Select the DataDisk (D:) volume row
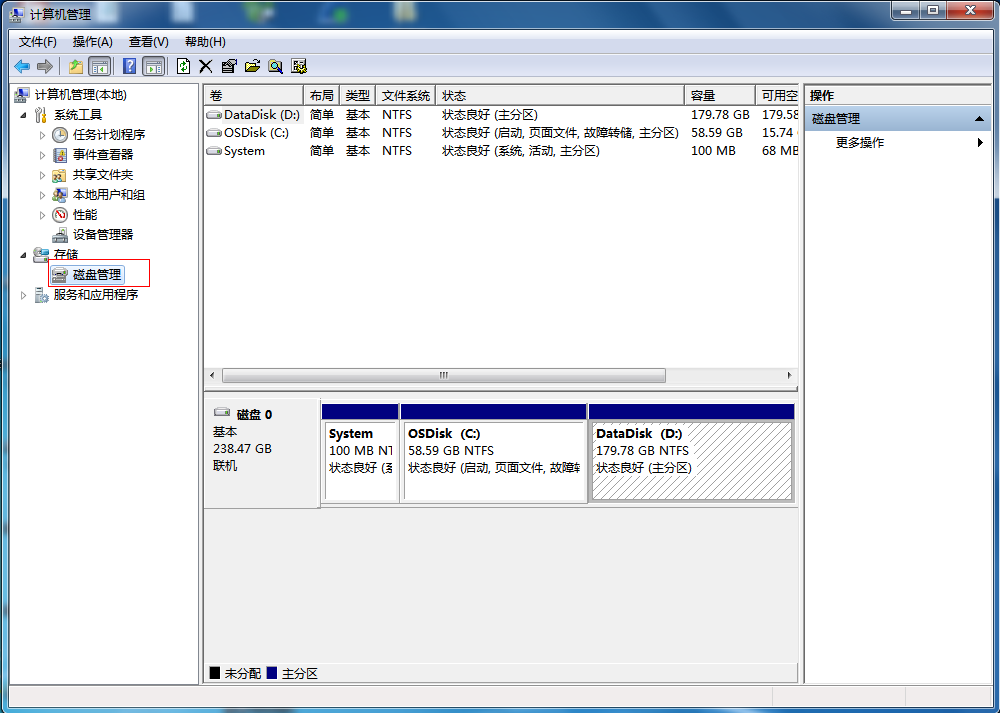 point(501,115)
